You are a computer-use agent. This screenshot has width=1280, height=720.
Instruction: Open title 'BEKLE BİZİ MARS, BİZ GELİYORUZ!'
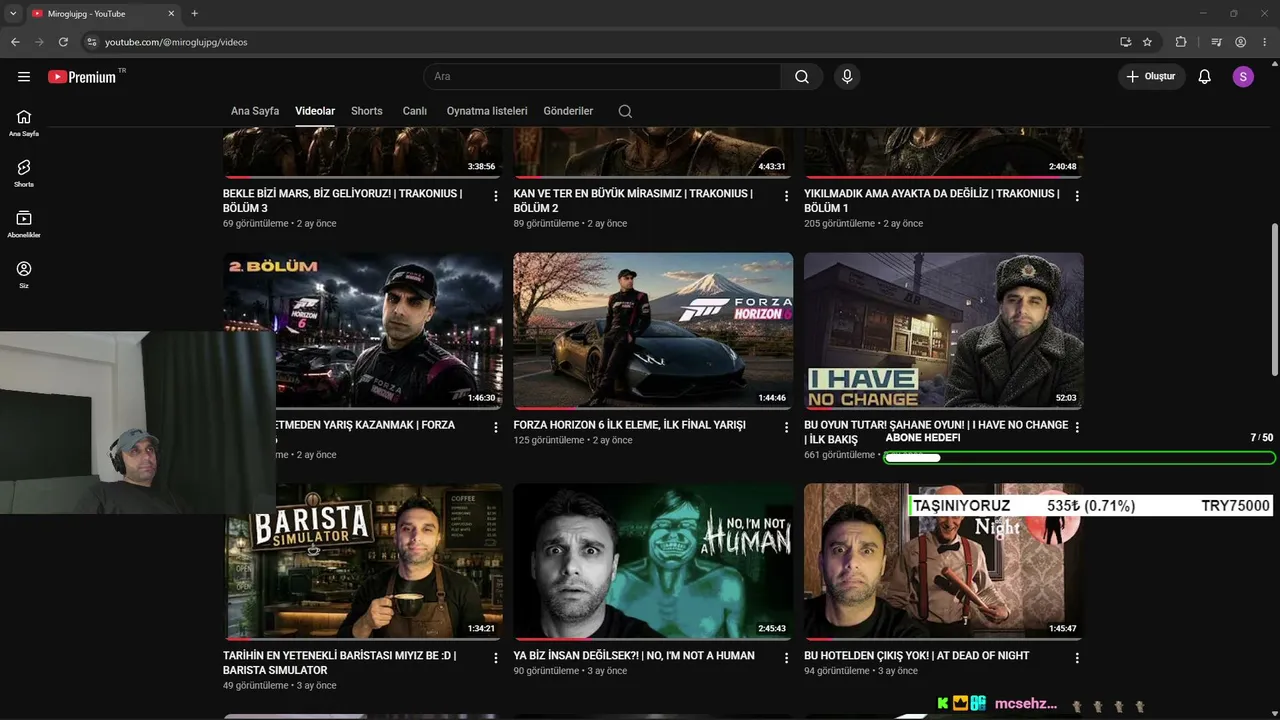point(342,201)
